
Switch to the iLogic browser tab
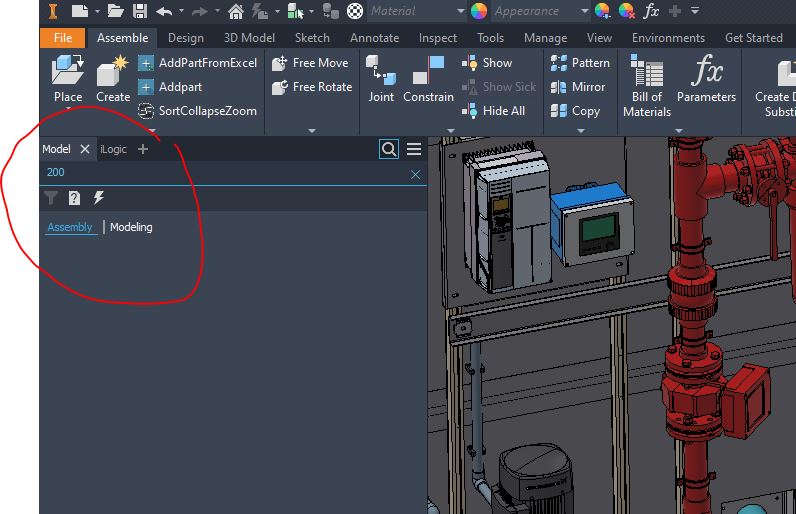tap(113, 149)
